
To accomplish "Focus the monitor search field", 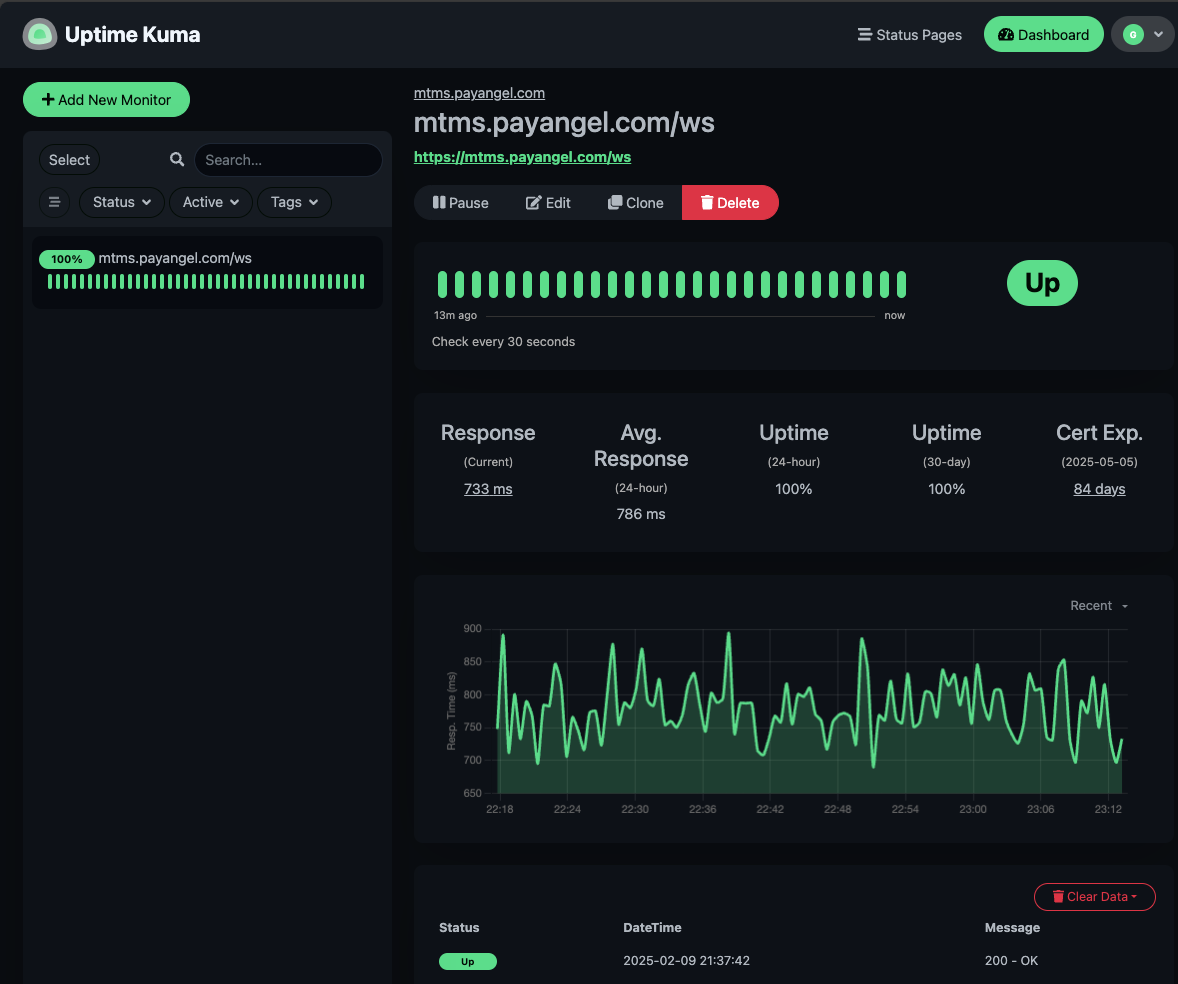I will tap(288, 160).
